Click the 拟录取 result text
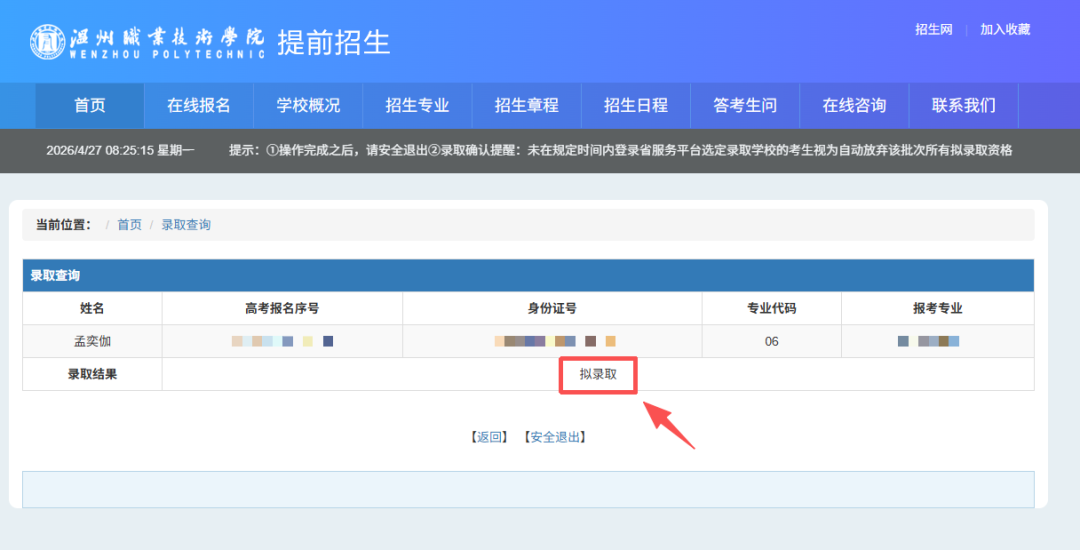 pyautogui.click(x=598, y=375)
